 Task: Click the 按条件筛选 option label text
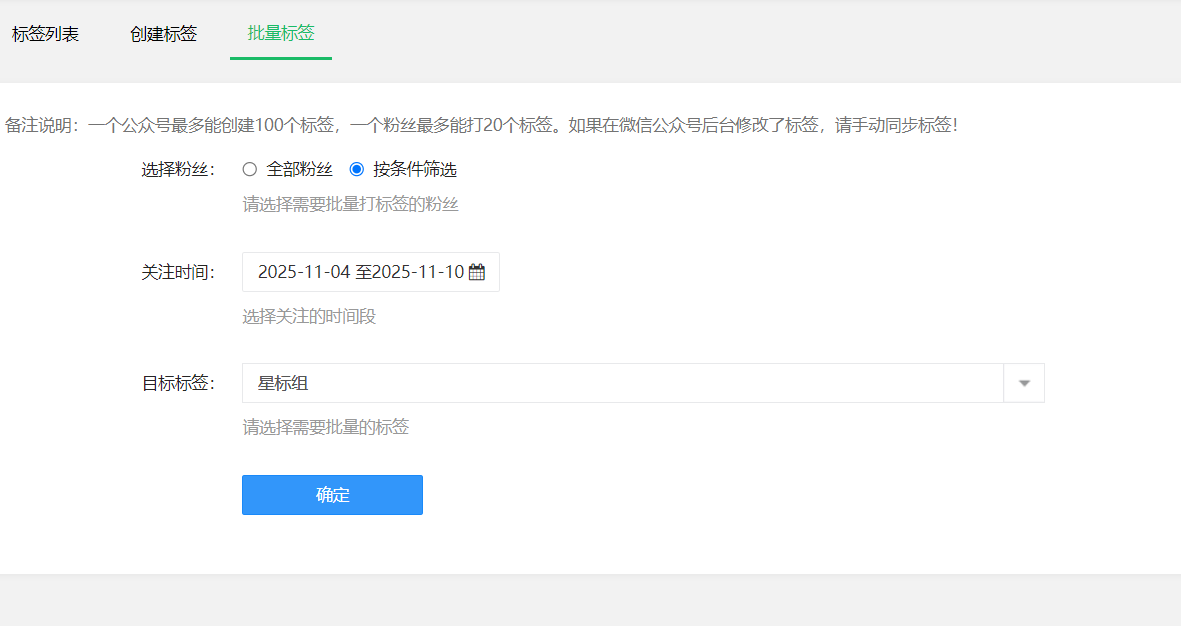point(414,170)
